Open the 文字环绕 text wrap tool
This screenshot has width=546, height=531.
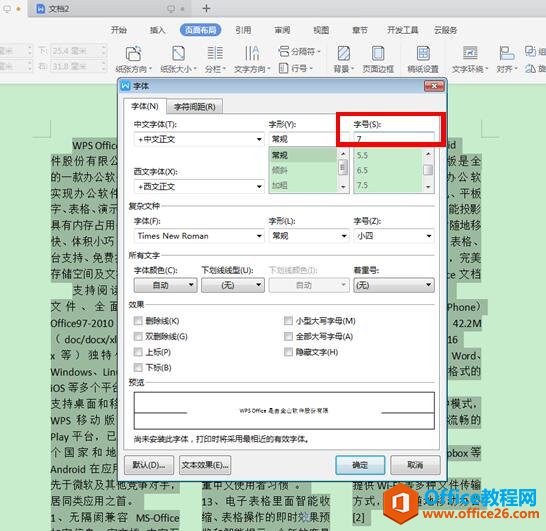[x=470, y=59]
